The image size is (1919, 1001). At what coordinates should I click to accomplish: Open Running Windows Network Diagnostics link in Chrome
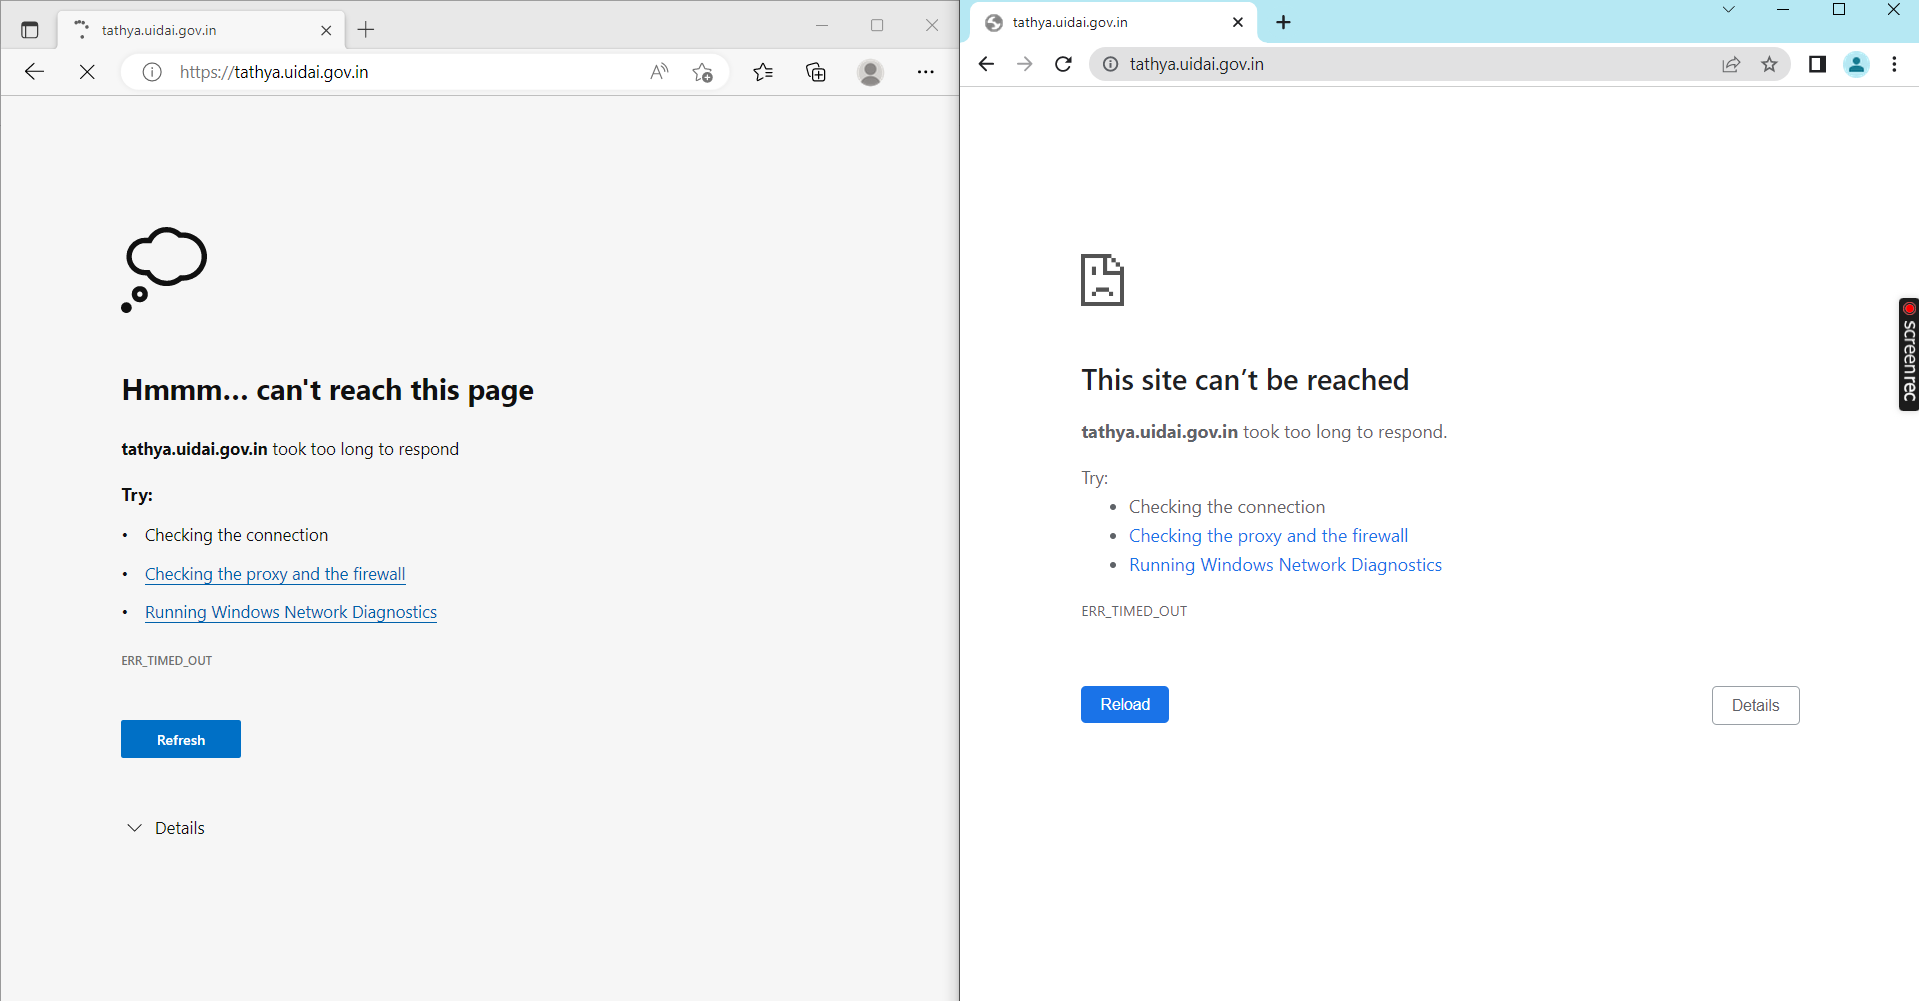(1285, 564)
